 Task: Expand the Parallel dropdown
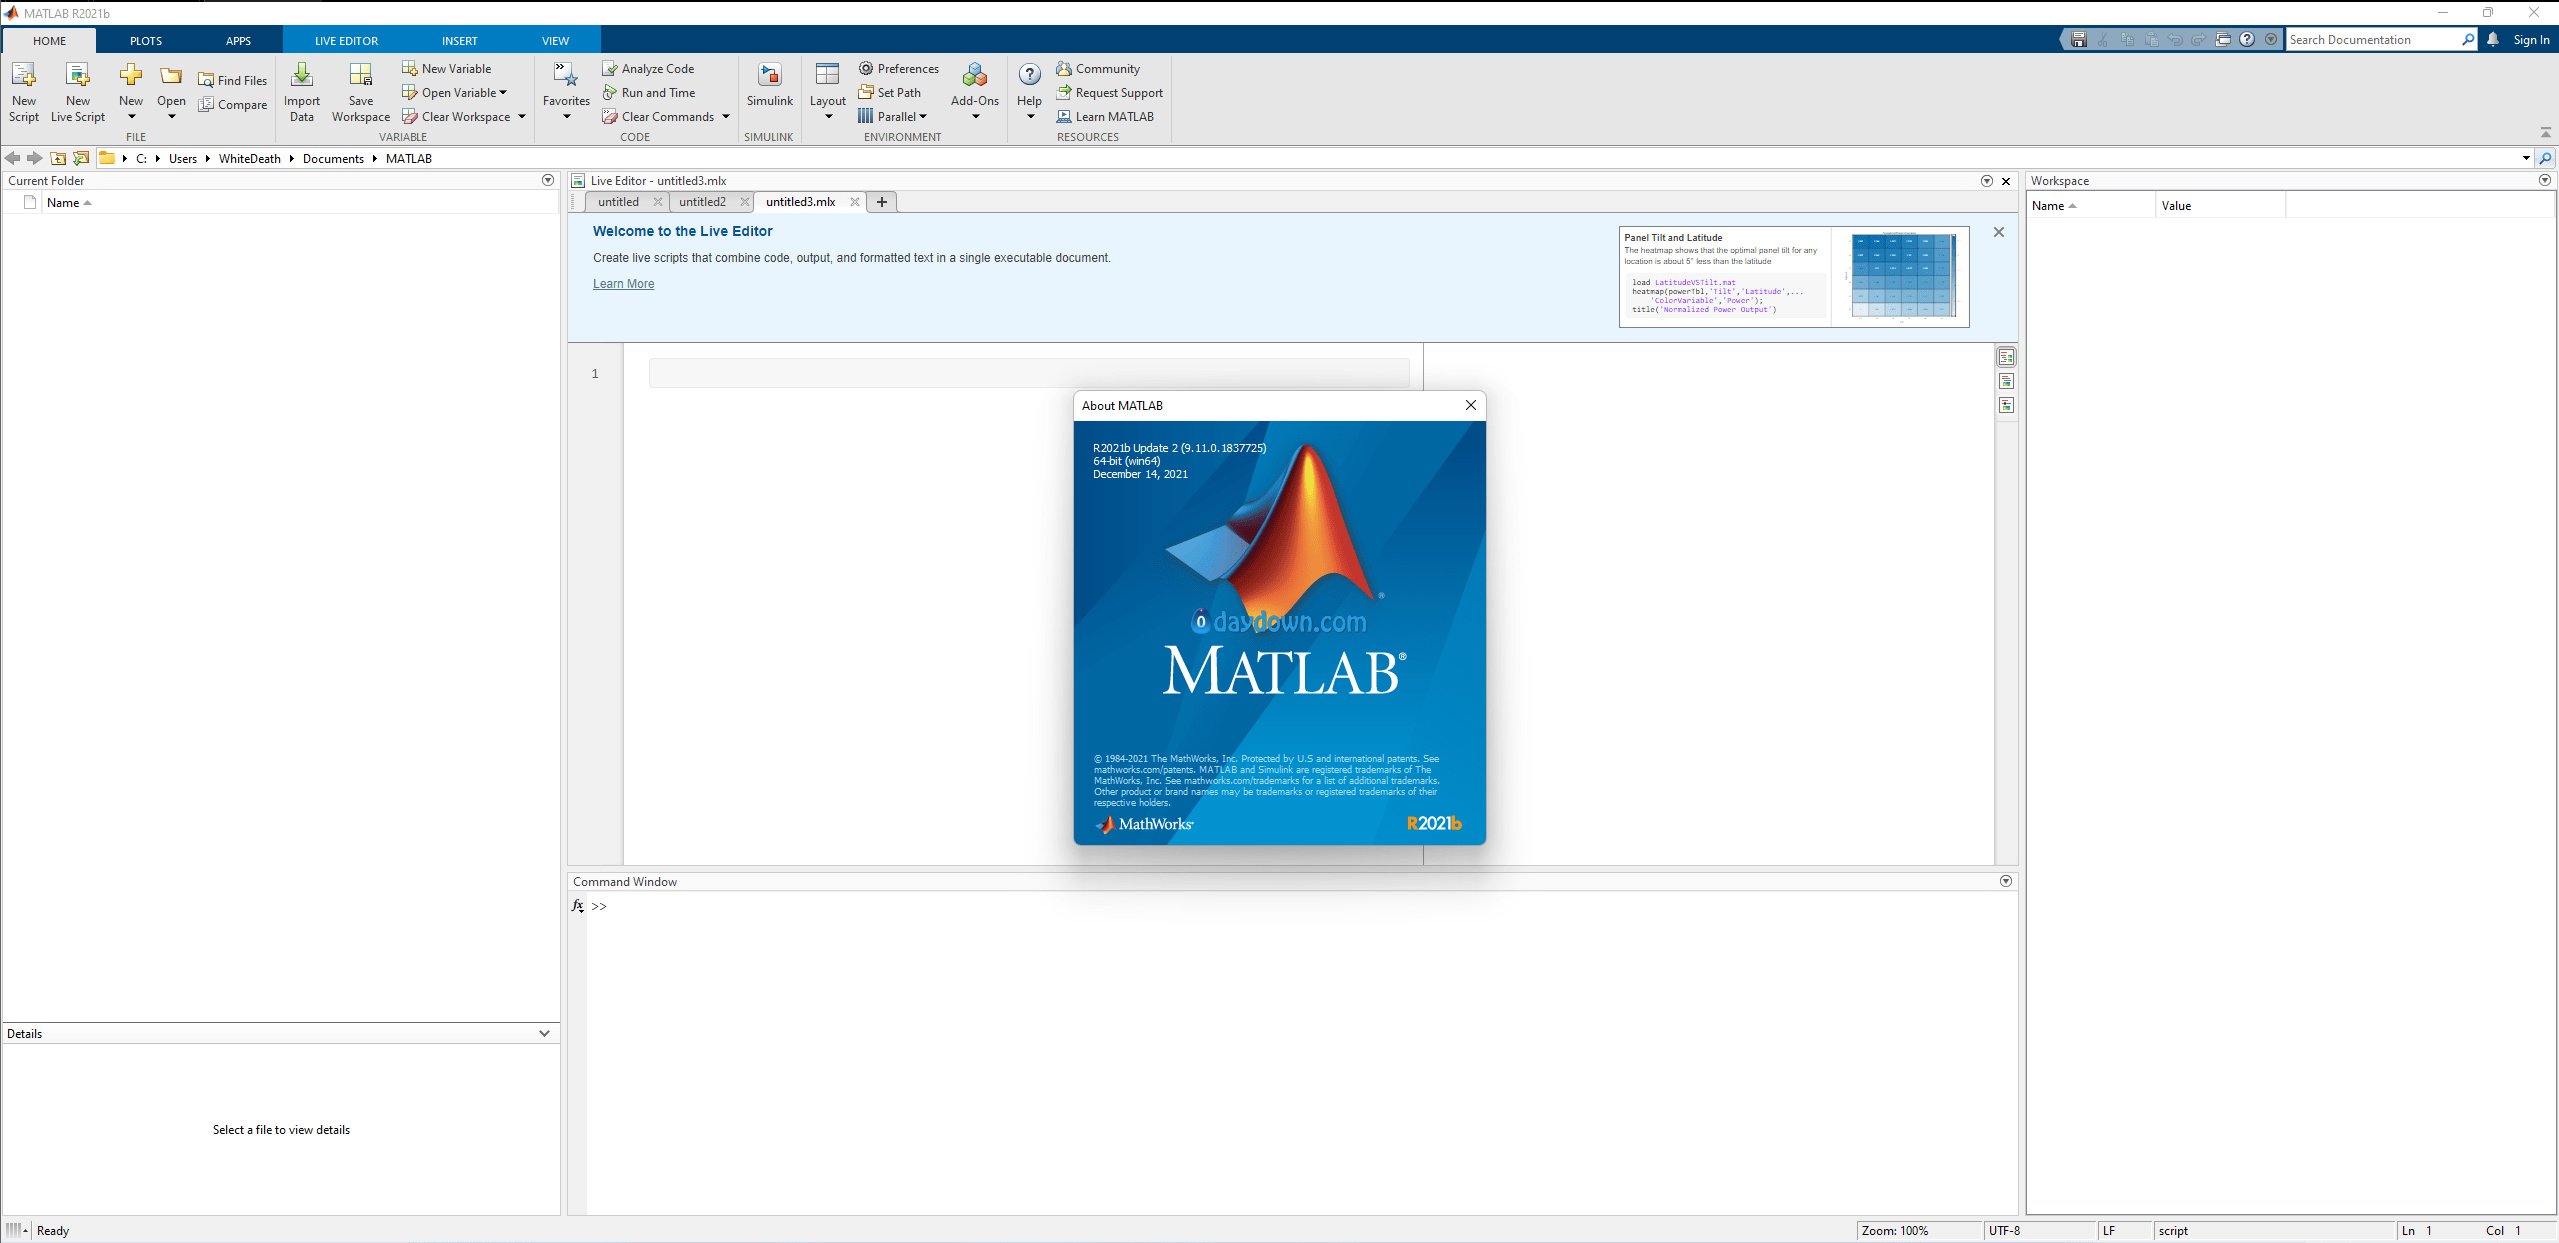923,116
